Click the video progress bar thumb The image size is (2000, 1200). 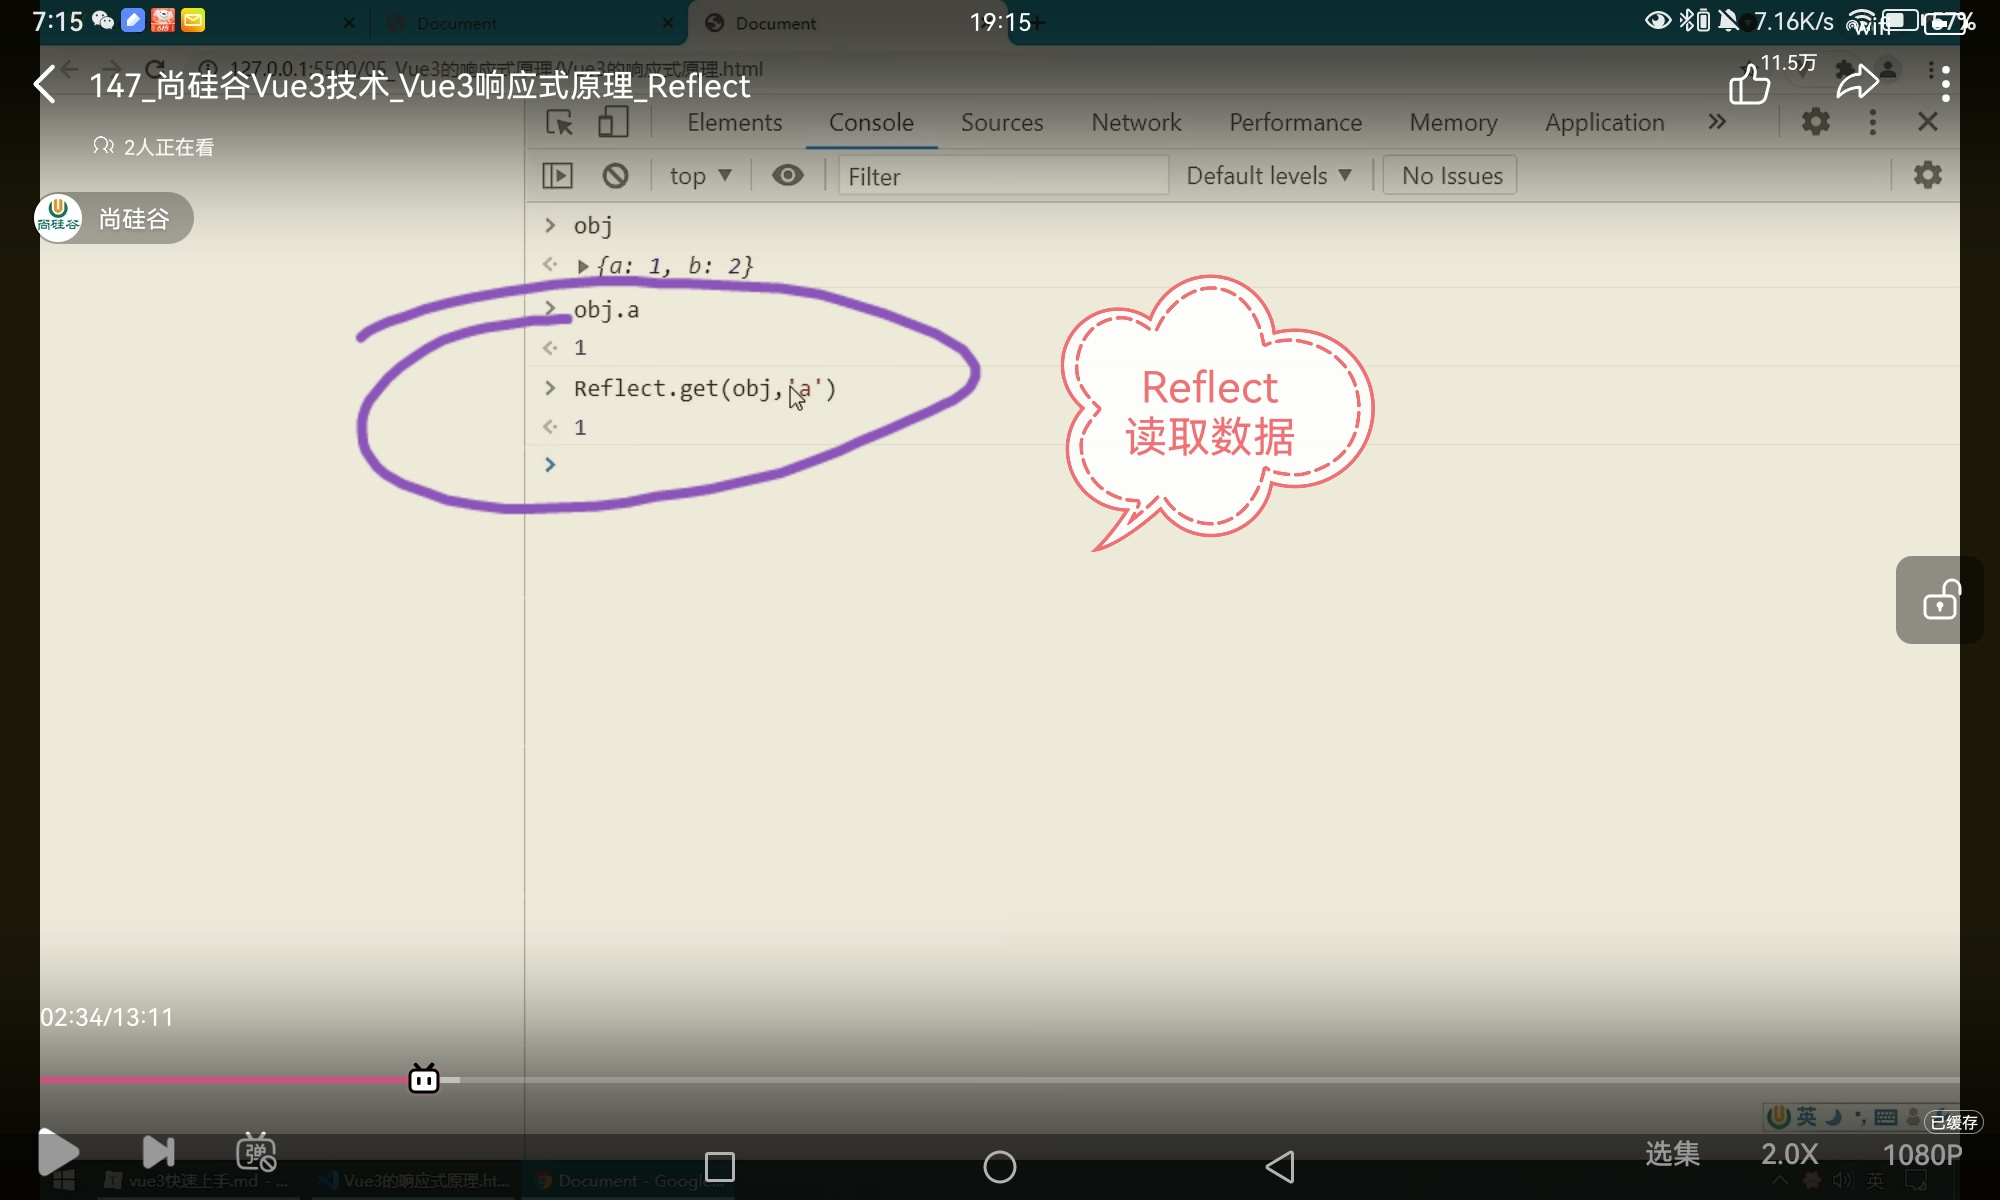424,1079
